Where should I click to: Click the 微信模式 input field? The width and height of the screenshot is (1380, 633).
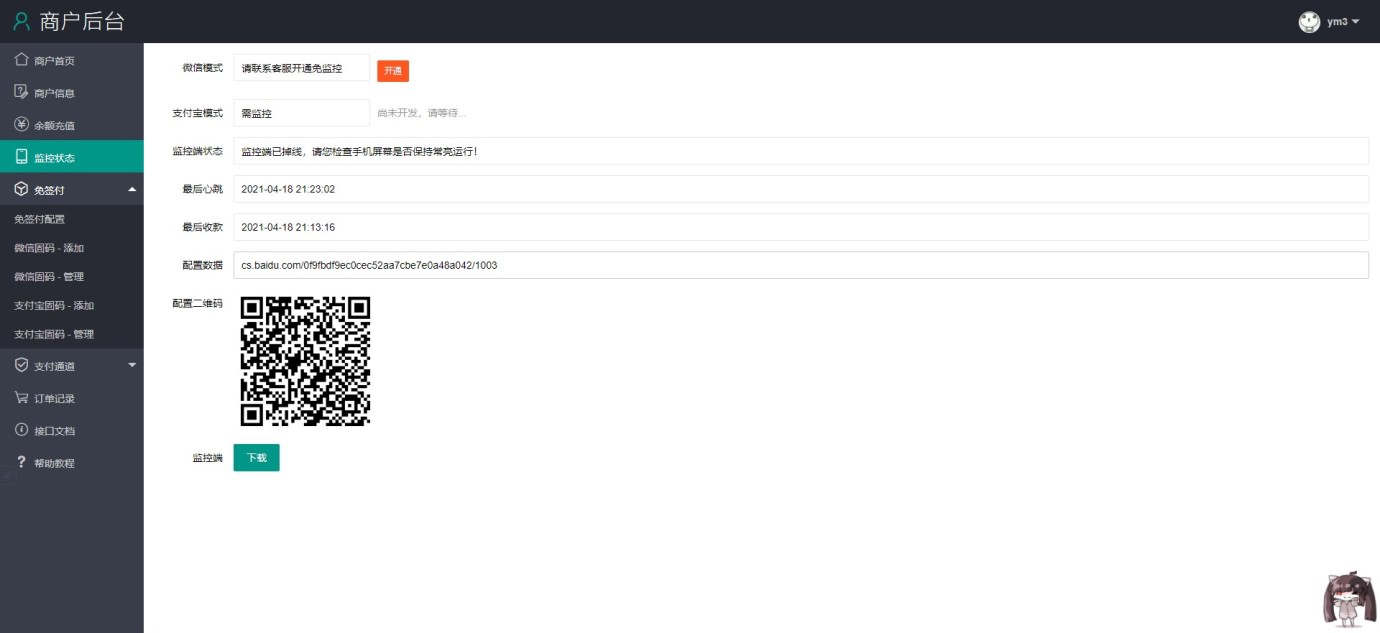302,68
